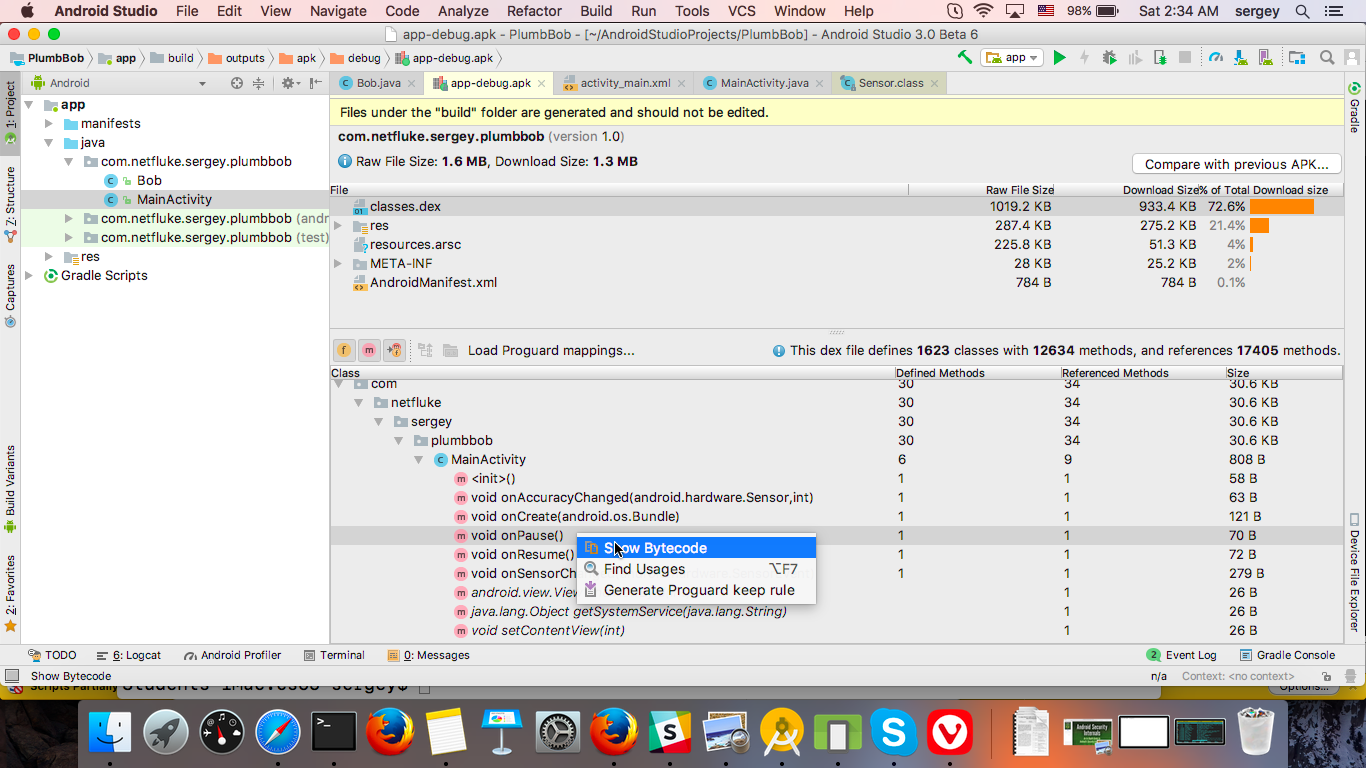This screenshot has width=1366, height=768.
Task: Click the Make Project hammer icon
Action: [x=965, y=58]
